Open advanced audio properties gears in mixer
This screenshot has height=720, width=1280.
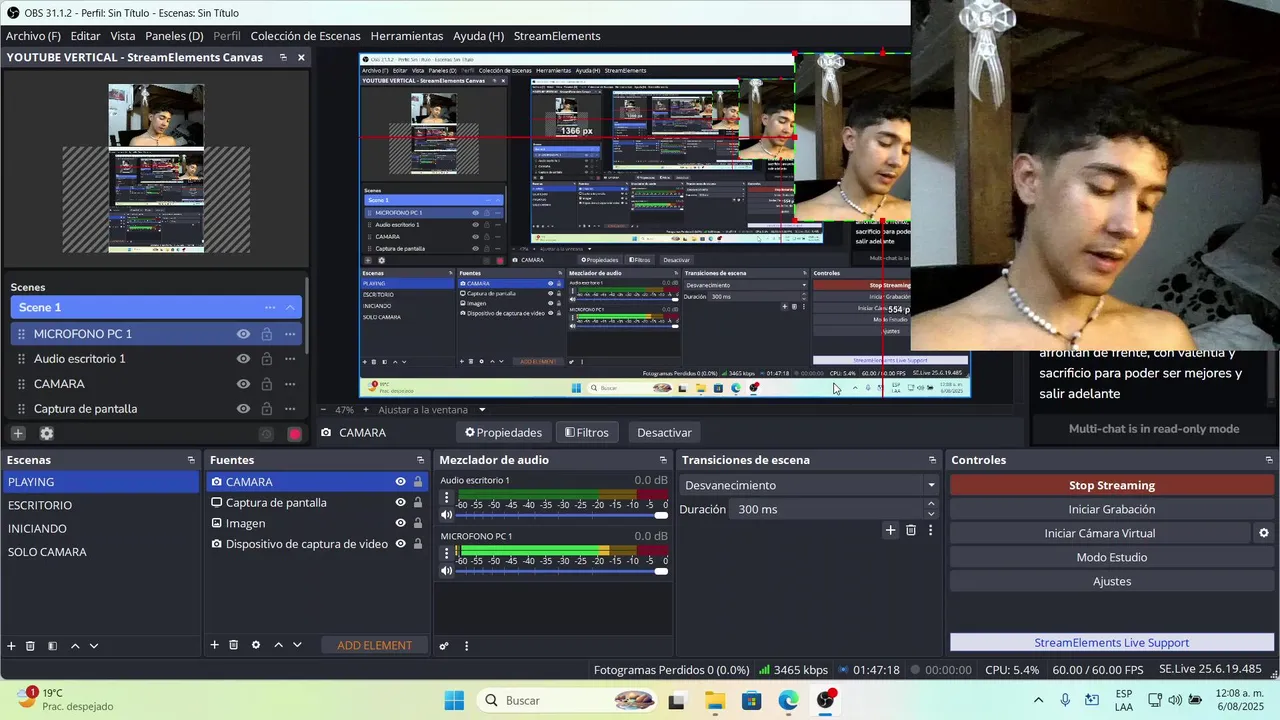[x=444, y=646]
